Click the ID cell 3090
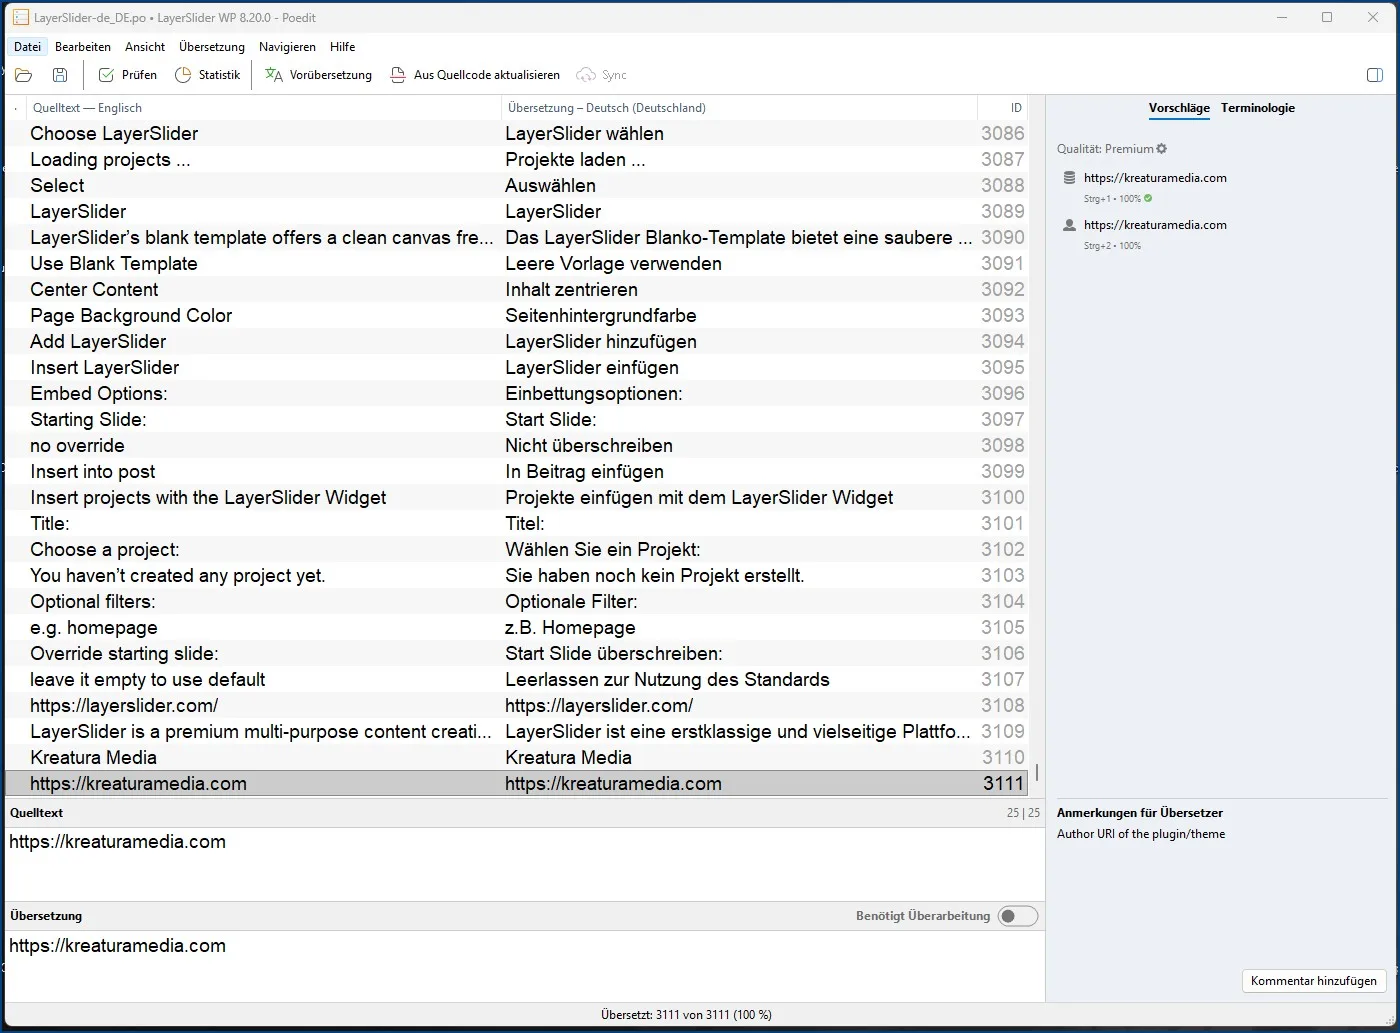Viewport: 1400px width, 1033px height. point(1003,237)
